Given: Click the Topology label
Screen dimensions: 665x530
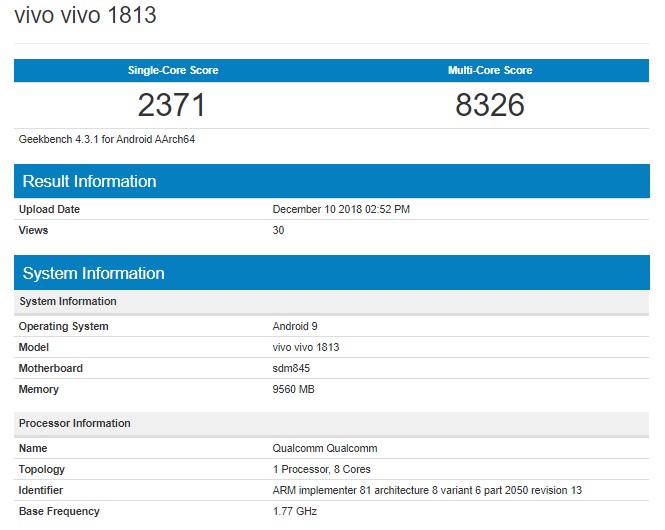Looking at the screenshot, I should pos(42,469).
